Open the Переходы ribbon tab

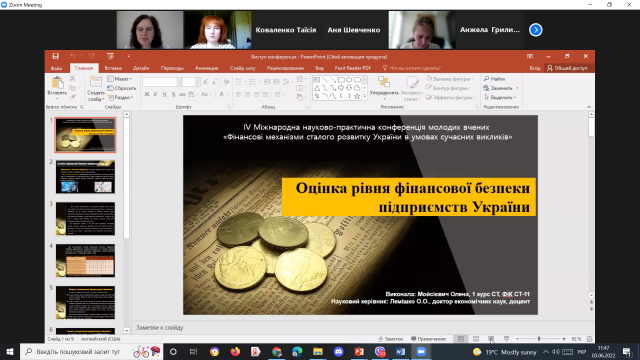tap(172, 68)
